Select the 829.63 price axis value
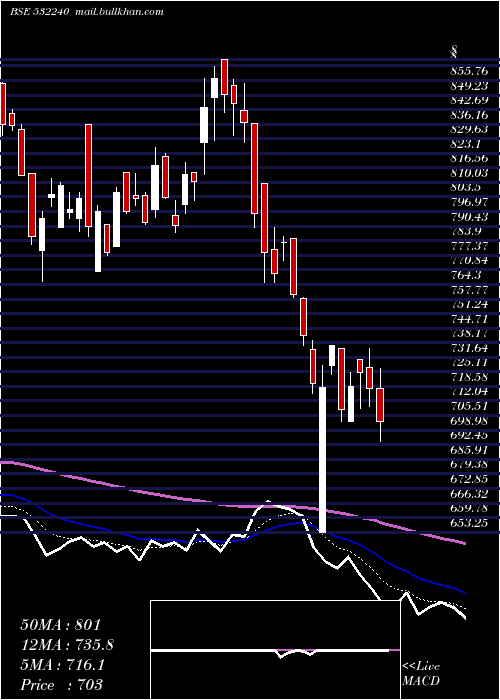 (x=469, y=129)
